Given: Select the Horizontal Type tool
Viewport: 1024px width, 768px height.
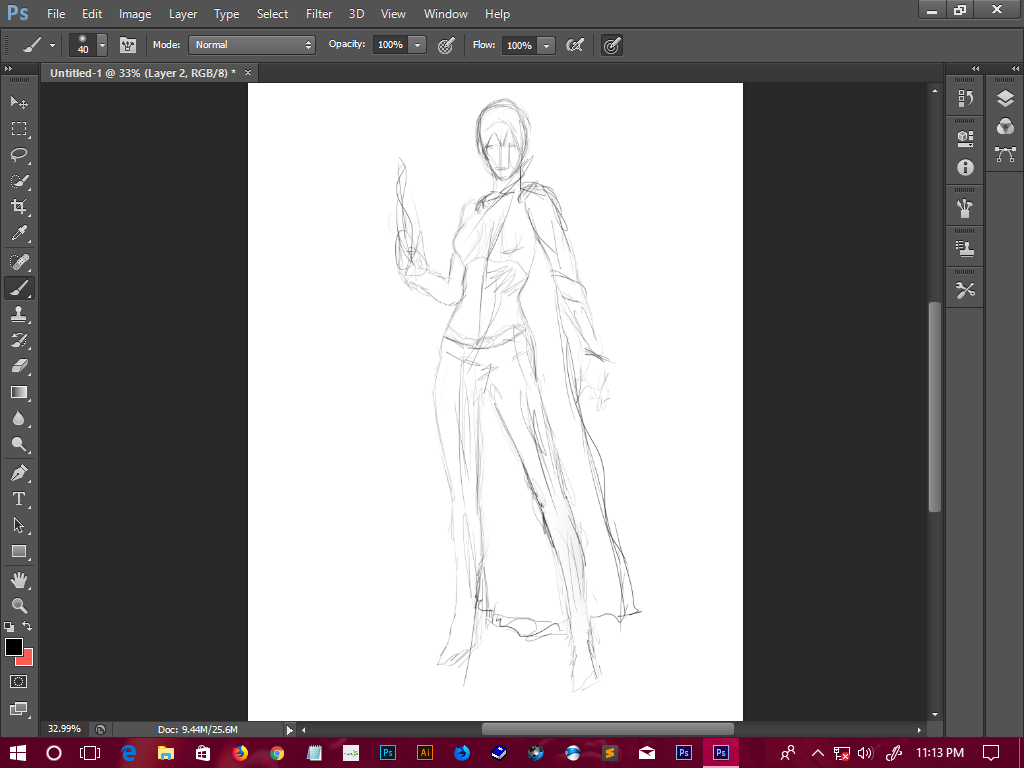Looking at the screenshot, I should click(19, 499).
